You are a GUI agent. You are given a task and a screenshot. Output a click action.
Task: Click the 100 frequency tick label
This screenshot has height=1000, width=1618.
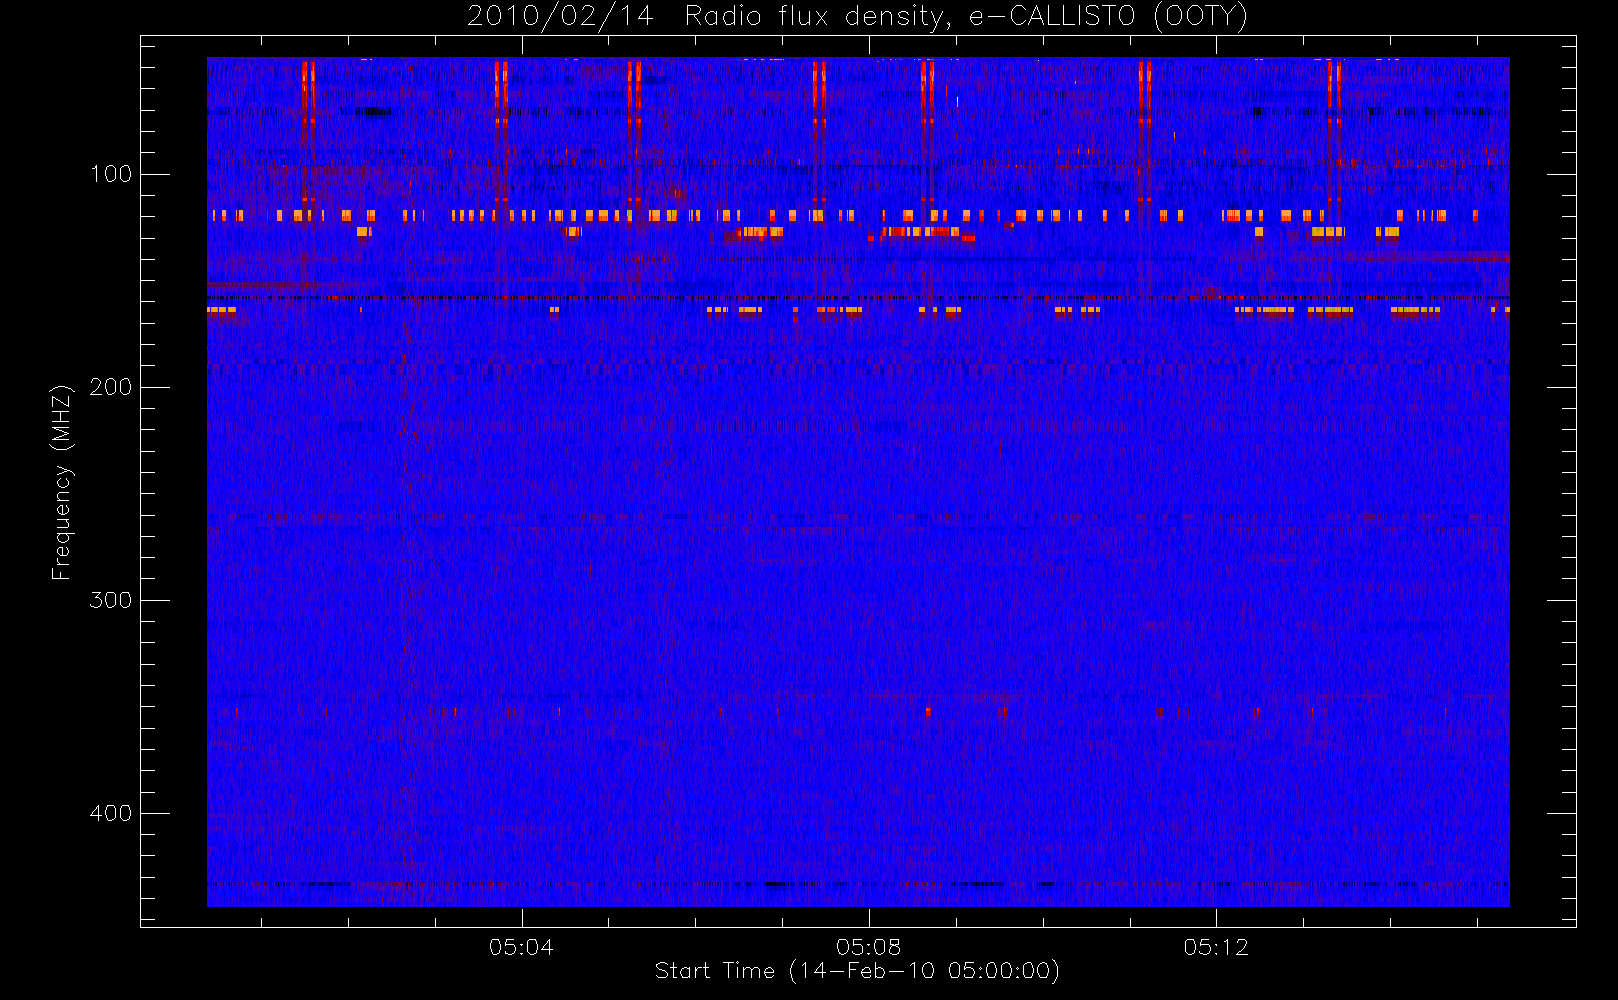pos(111,174)
